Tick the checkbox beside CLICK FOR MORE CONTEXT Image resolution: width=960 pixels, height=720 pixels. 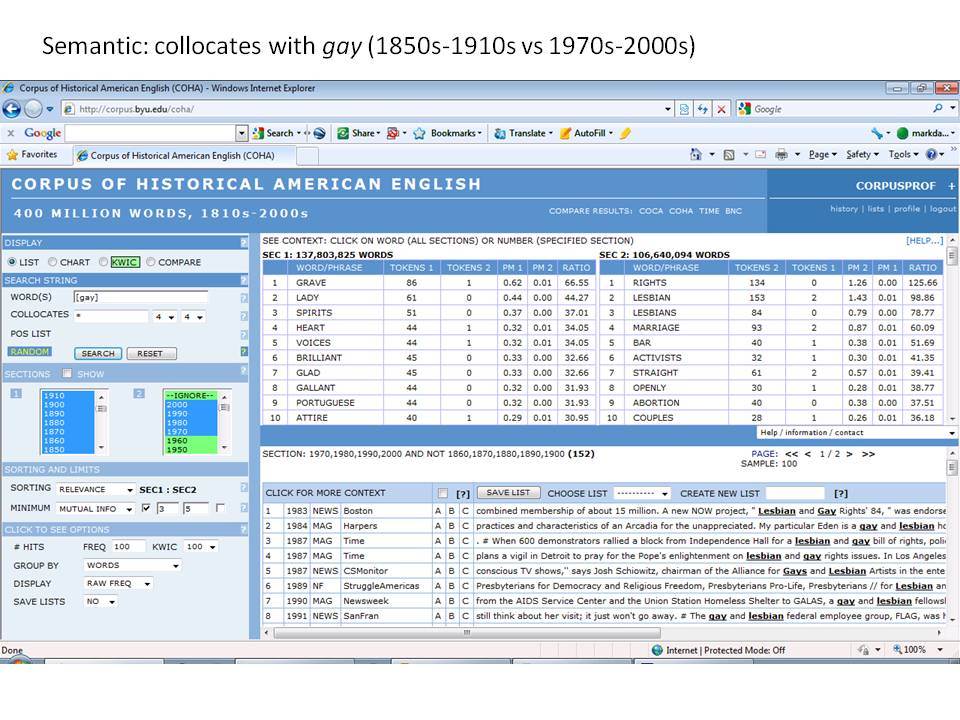tap(443, 493)
